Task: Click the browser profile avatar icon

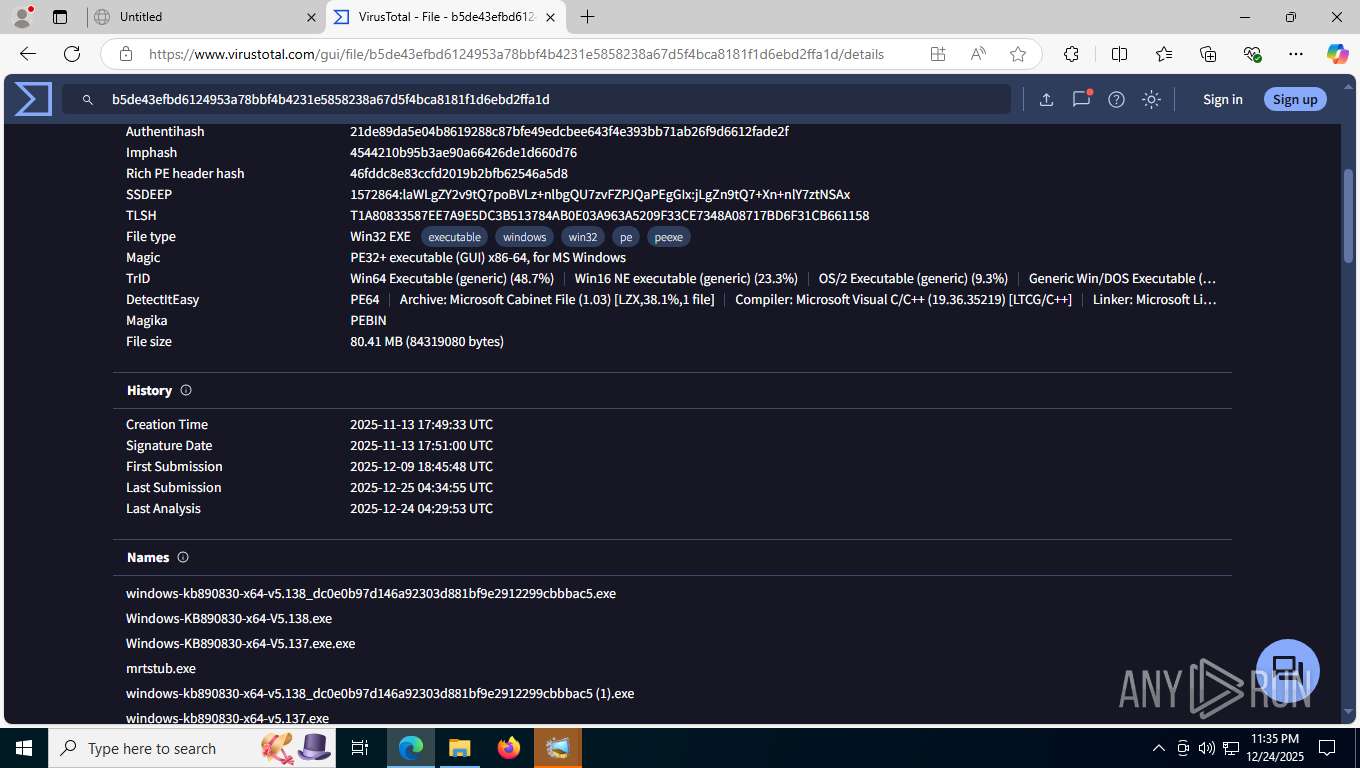Action: 21,17
